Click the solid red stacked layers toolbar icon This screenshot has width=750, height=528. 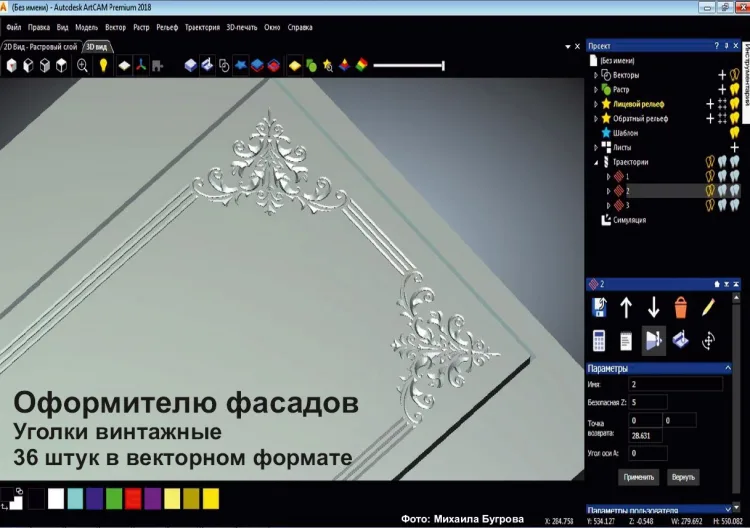(274, 66)
